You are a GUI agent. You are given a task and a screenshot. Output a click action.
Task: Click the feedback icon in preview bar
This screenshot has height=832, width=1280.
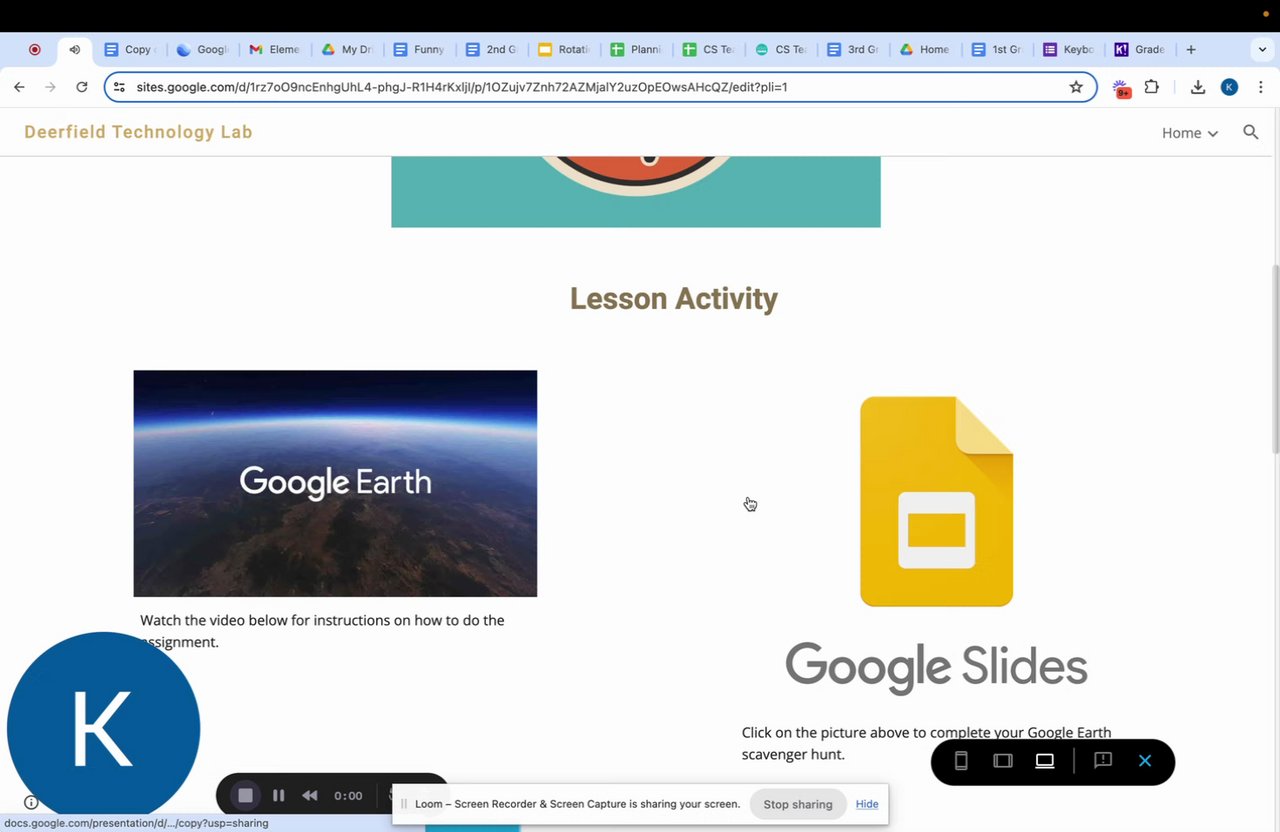click(1103, 761)
